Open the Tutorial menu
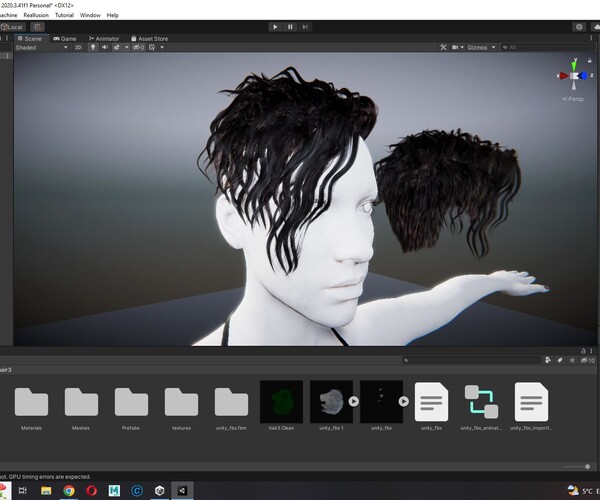Viewport: 600px width, 500px height. [64, 15]
